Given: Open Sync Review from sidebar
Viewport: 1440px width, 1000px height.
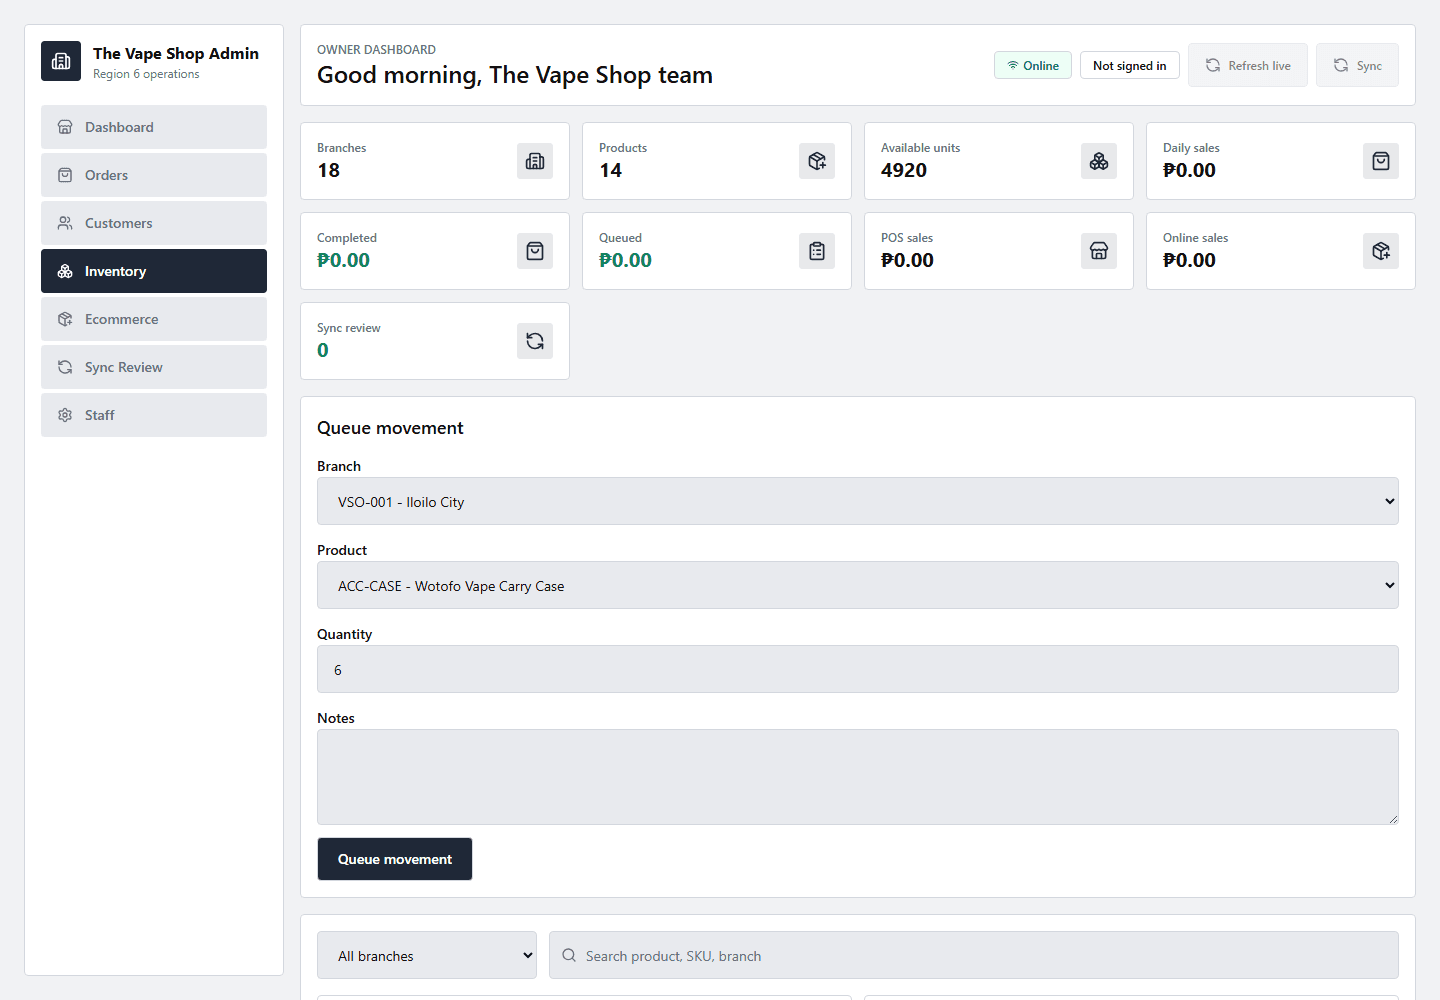Looking at the screenshot, I should [x=154, y=367].
